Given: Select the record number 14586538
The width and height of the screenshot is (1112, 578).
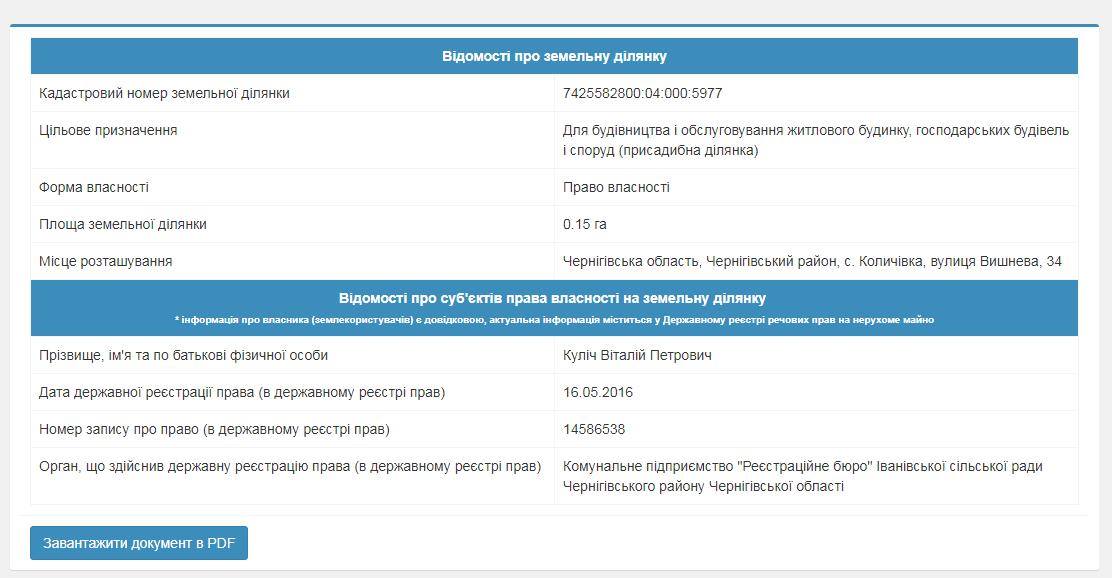Looking at the screenshot, I should 594,429.
